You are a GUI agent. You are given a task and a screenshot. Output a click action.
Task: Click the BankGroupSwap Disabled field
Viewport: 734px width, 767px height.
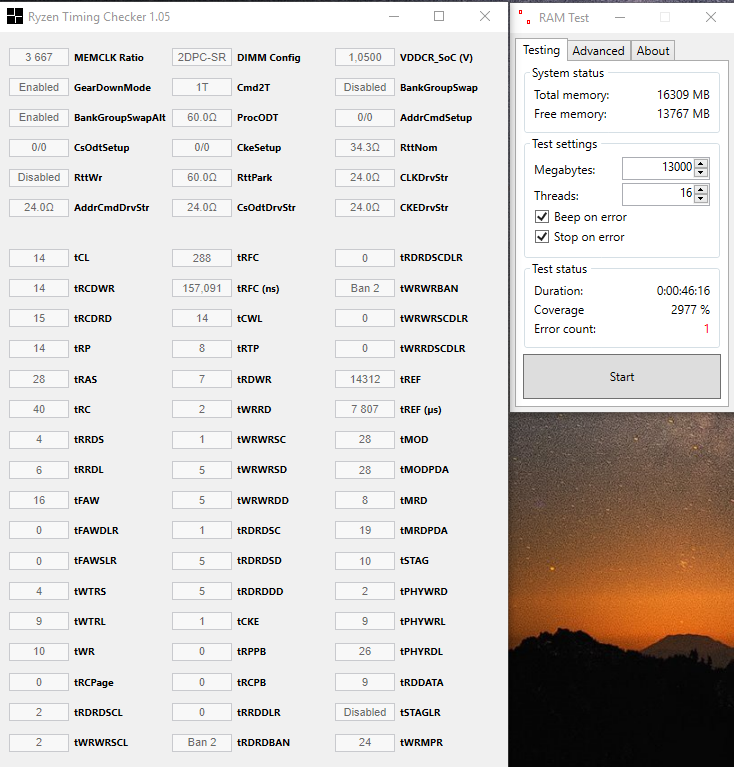[x=365, y=87]
